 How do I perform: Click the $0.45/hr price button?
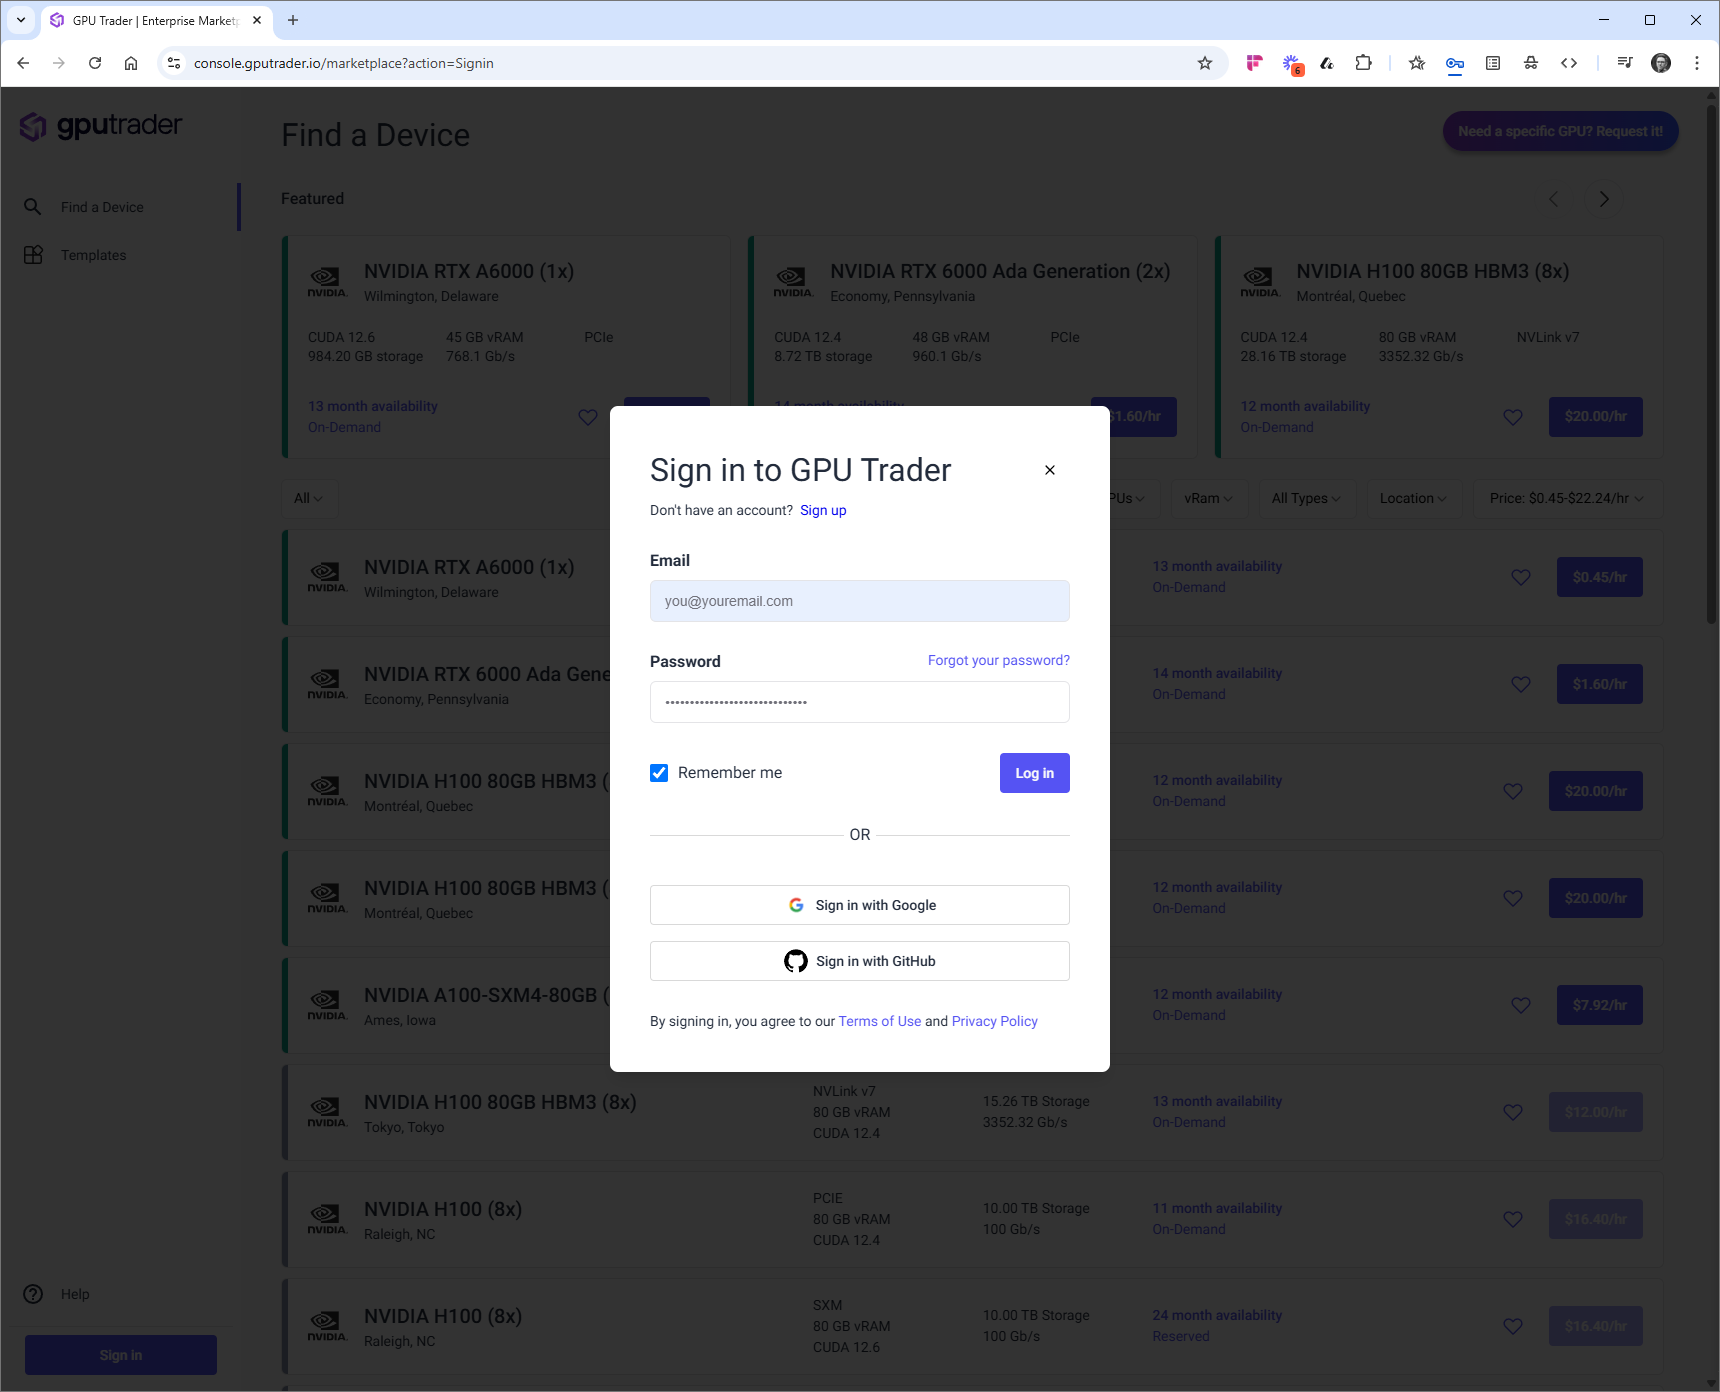1600,577
